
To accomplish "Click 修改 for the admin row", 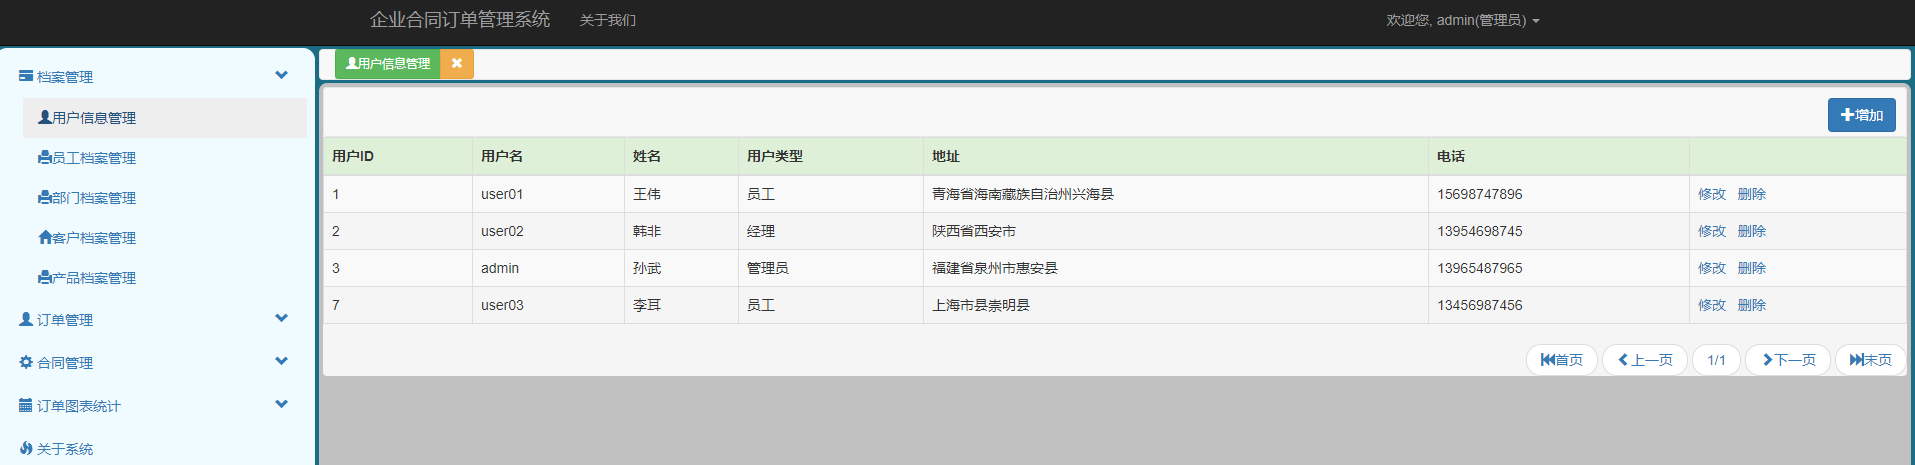I will click(x=1711, y=268).
